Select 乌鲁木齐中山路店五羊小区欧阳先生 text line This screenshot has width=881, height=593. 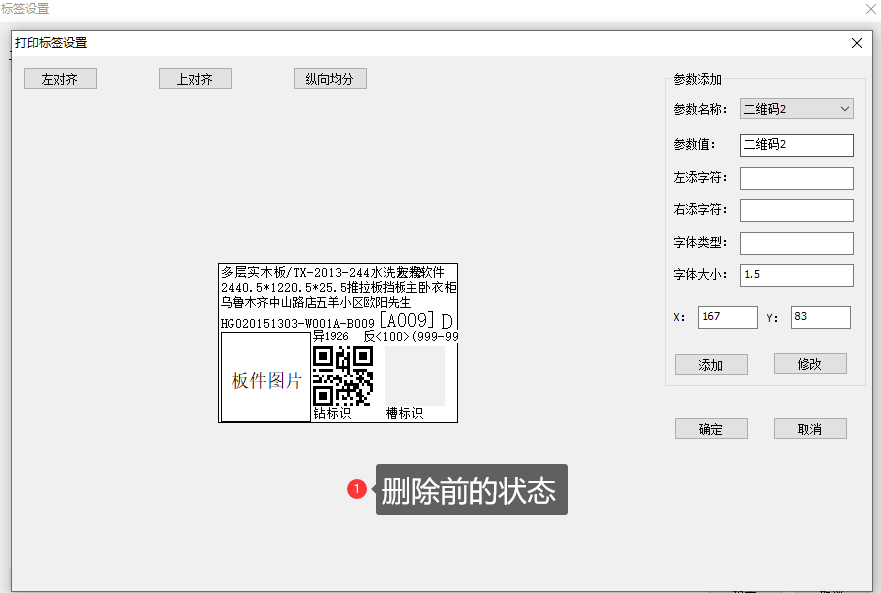pyautogui.click(x=316, y=302)
